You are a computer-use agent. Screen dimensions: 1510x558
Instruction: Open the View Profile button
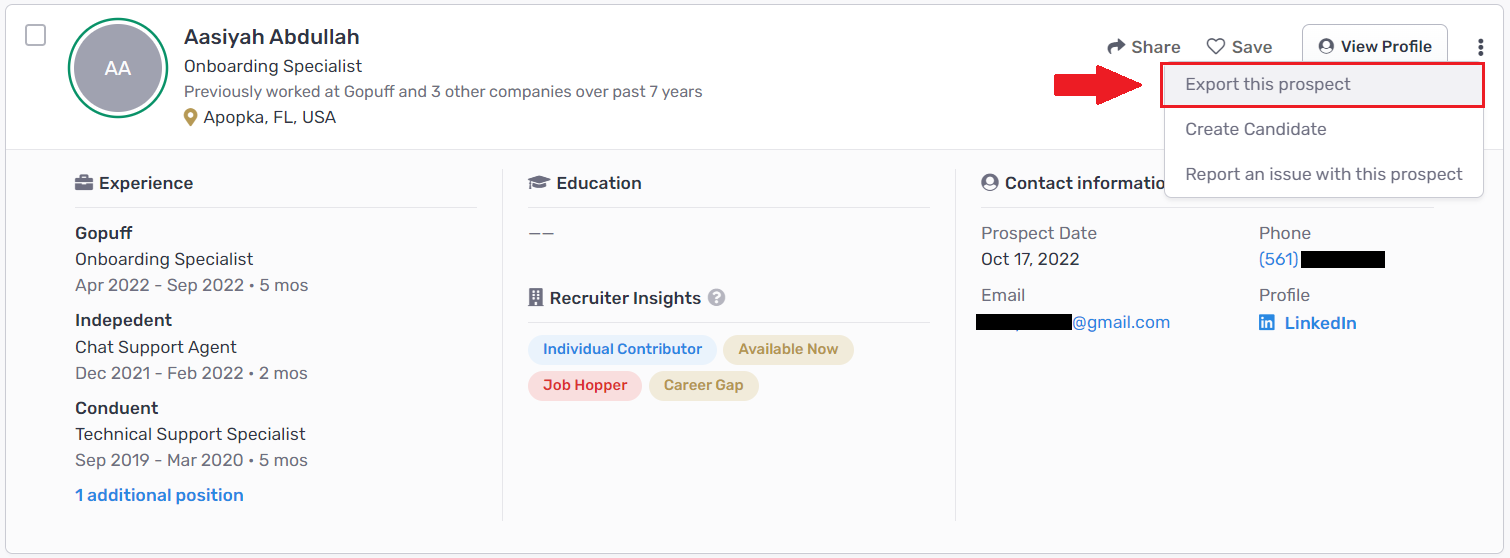click(1375, 46)
